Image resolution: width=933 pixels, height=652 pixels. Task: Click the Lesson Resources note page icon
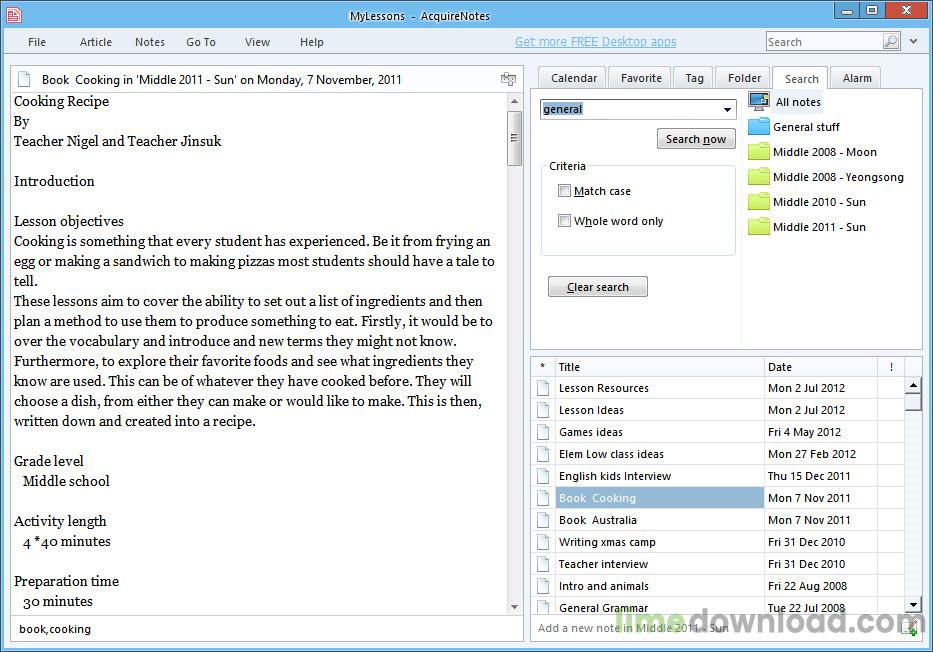543,388
